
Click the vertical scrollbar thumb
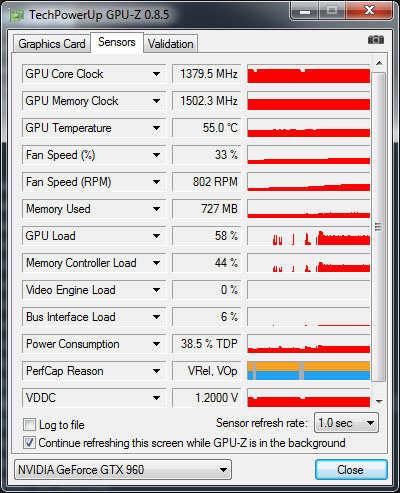pos(379,227)
